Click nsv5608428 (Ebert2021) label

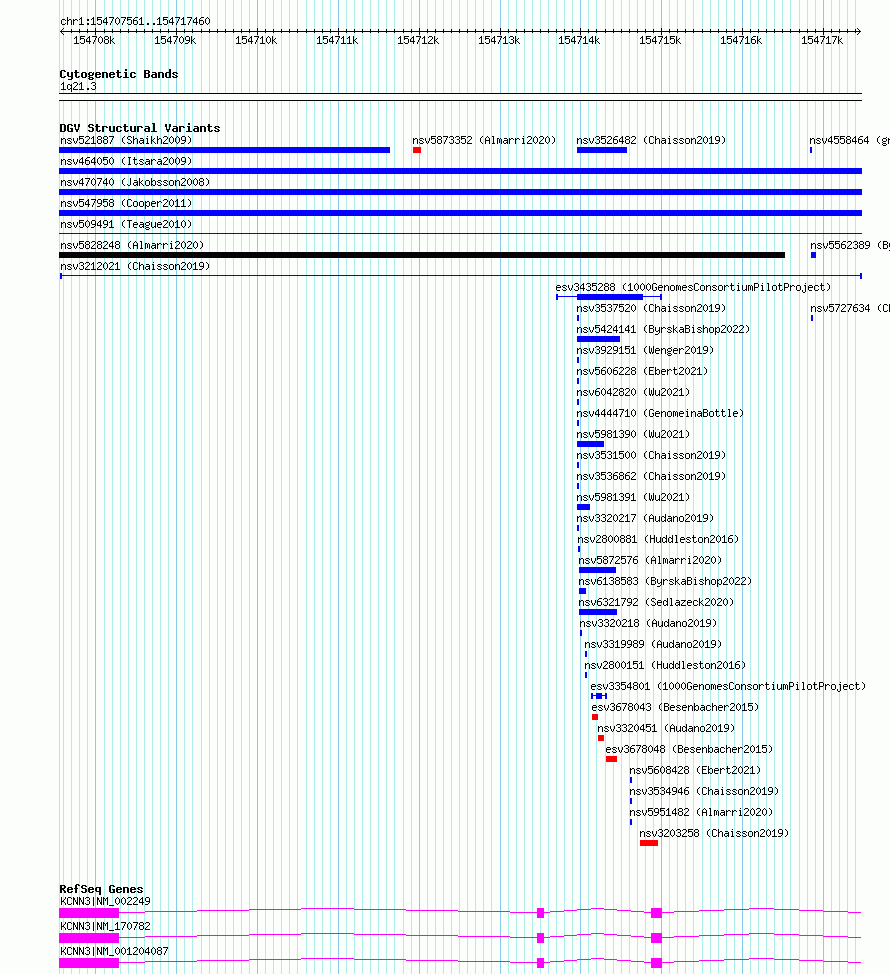(695, 770)
